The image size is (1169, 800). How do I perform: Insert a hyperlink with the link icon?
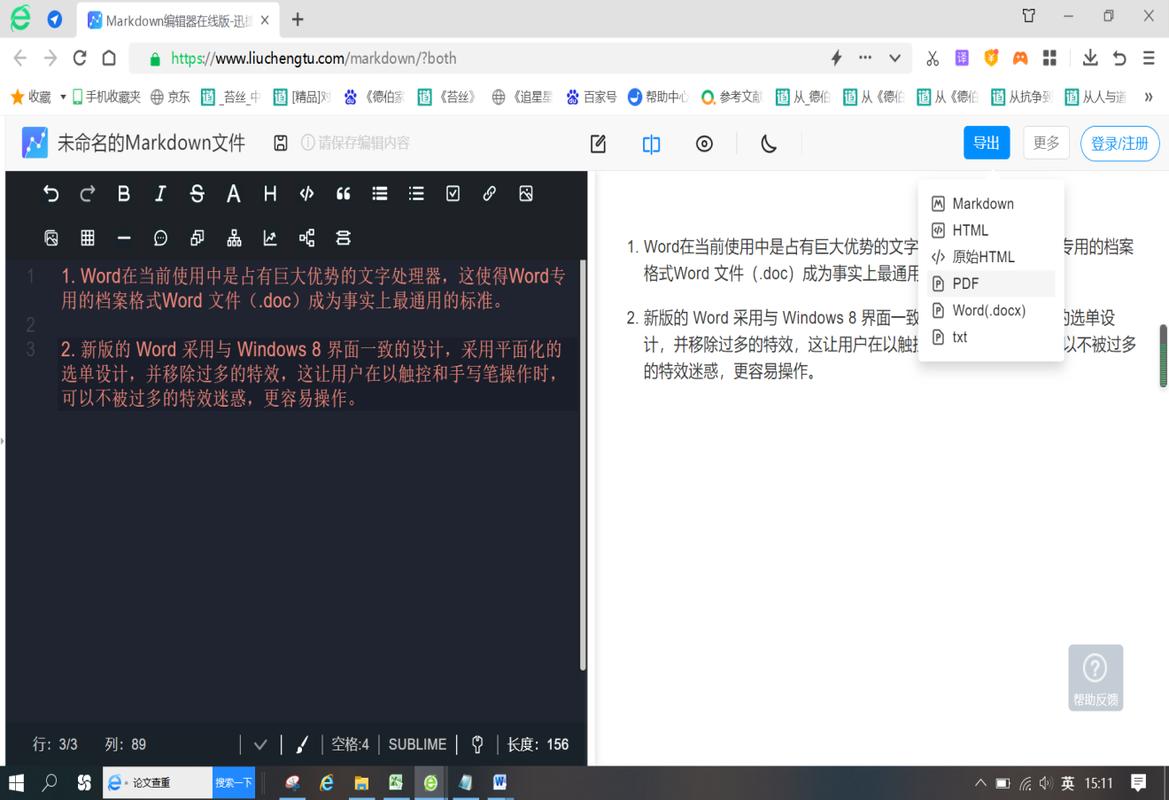pos(489,193)
